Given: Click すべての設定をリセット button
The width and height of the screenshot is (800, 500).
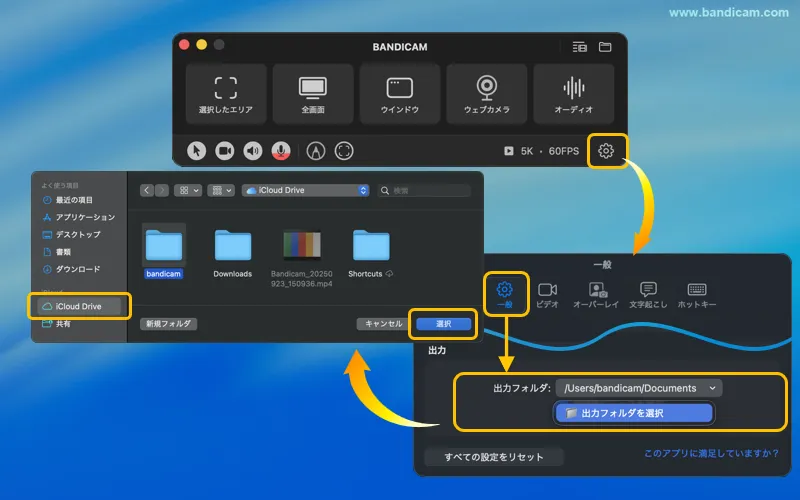Looking at the screenshot, I should pos(494,457).
